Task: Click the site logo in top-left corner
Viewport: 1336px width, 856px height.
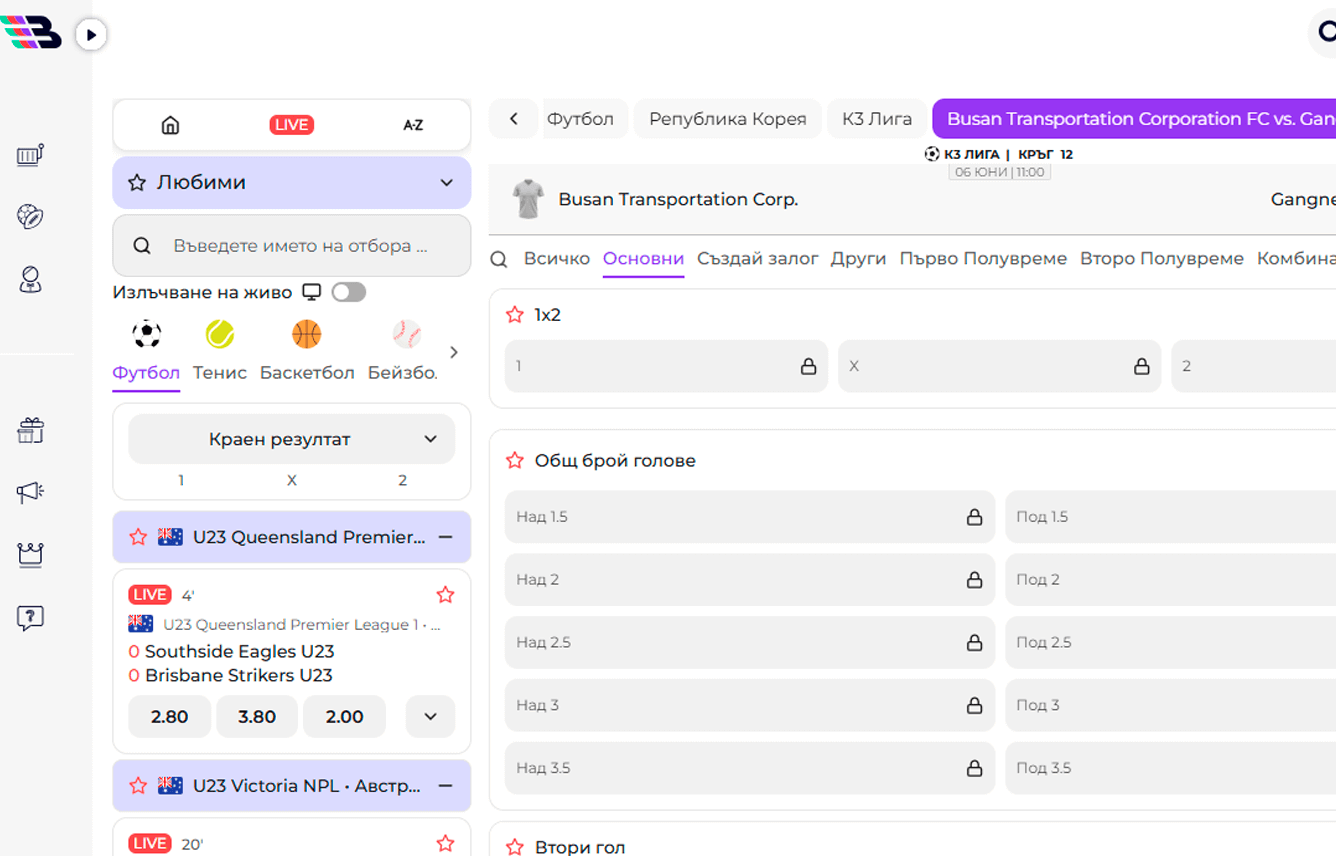Action: point(31,32)
